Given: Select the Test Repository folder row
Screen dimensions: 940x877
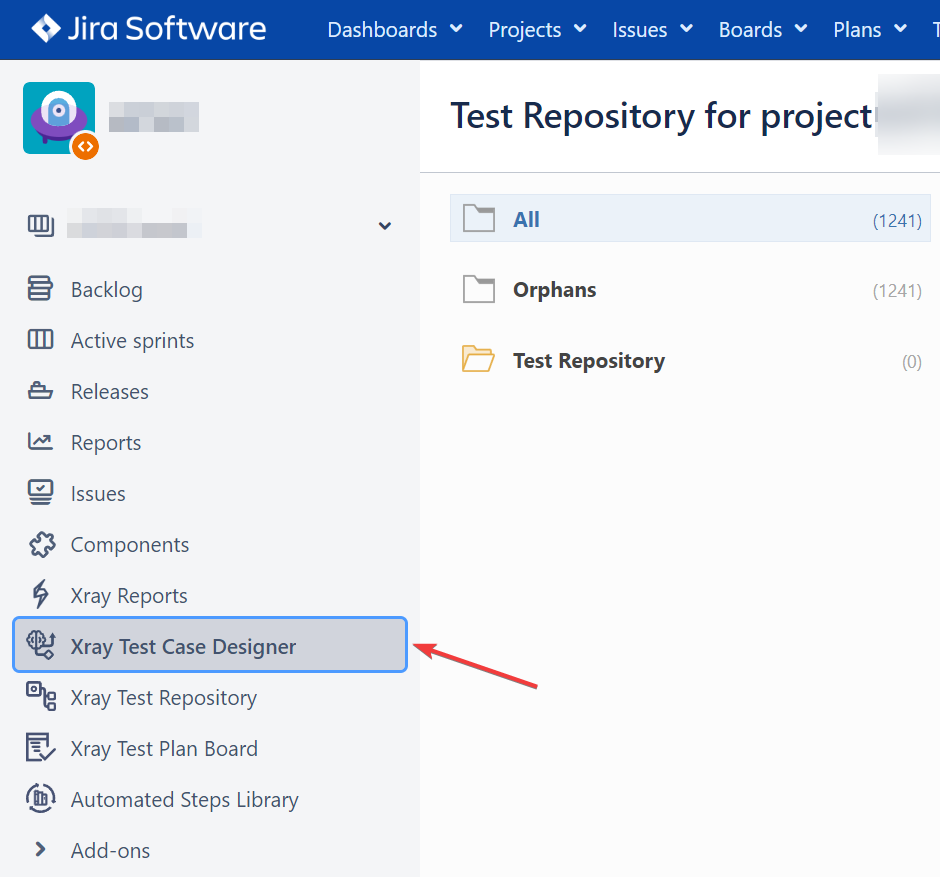Looking at the screenshot, I should coord(690,360).
